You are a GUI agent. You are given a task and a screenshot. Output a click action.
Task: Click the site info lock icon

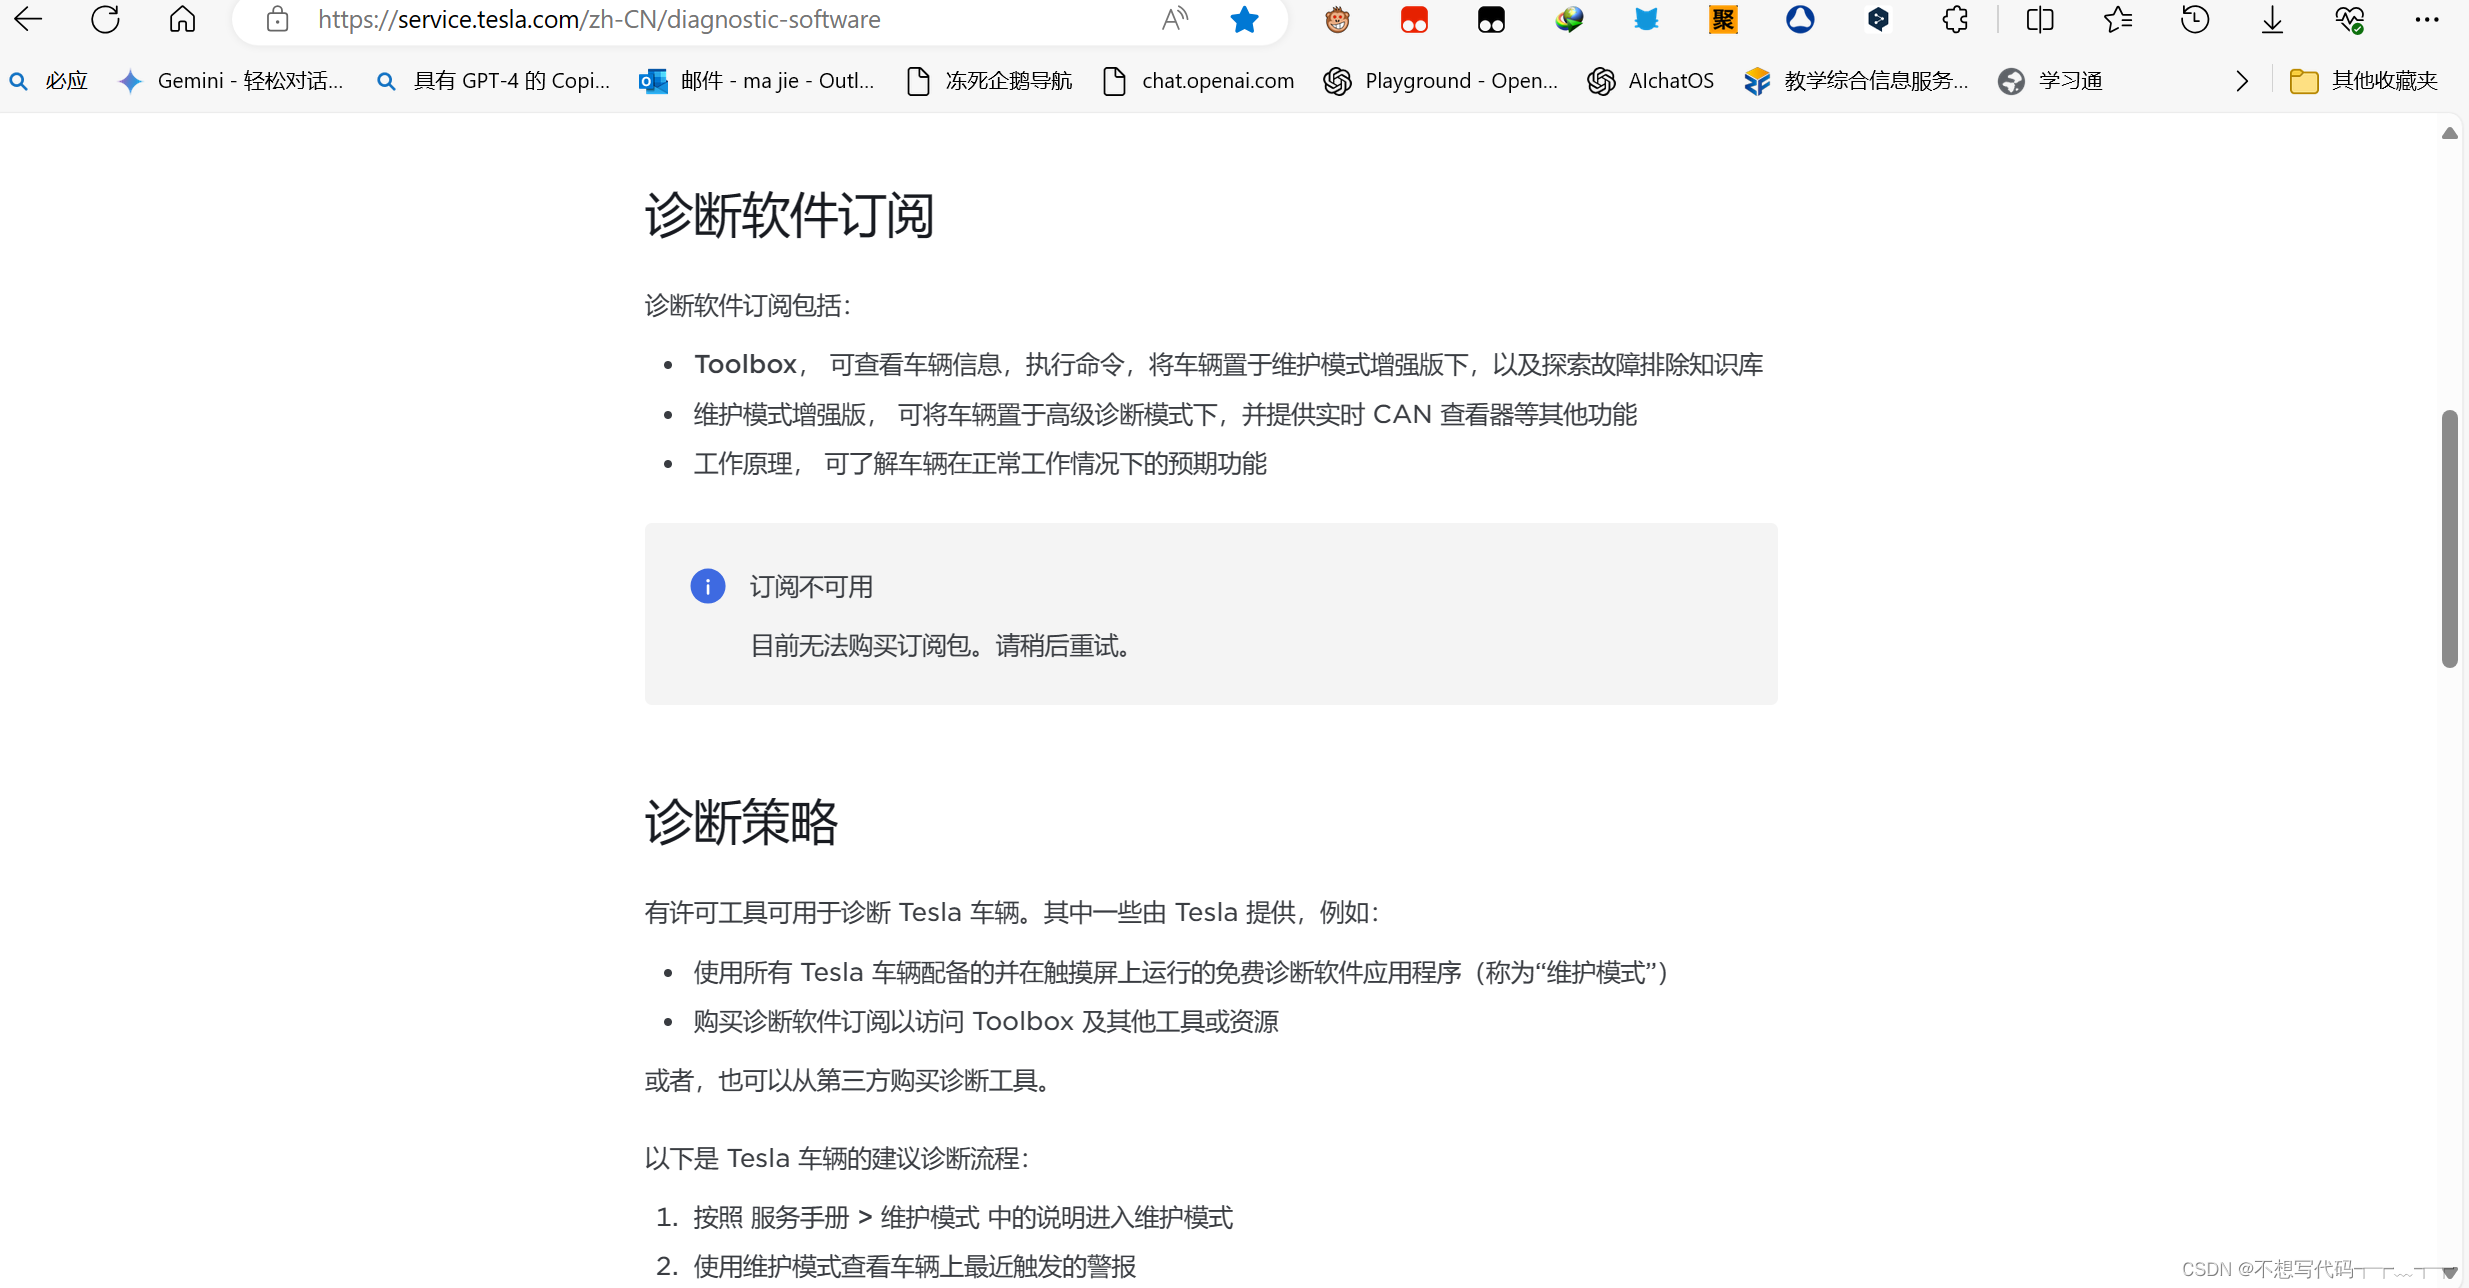(278, 19)
